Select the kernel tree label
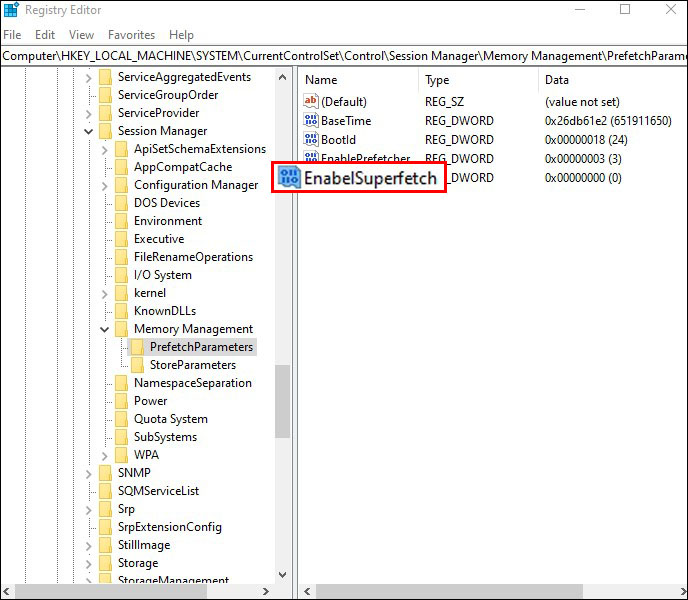Screen dimensions: 688x600 [x=150, y=293]
